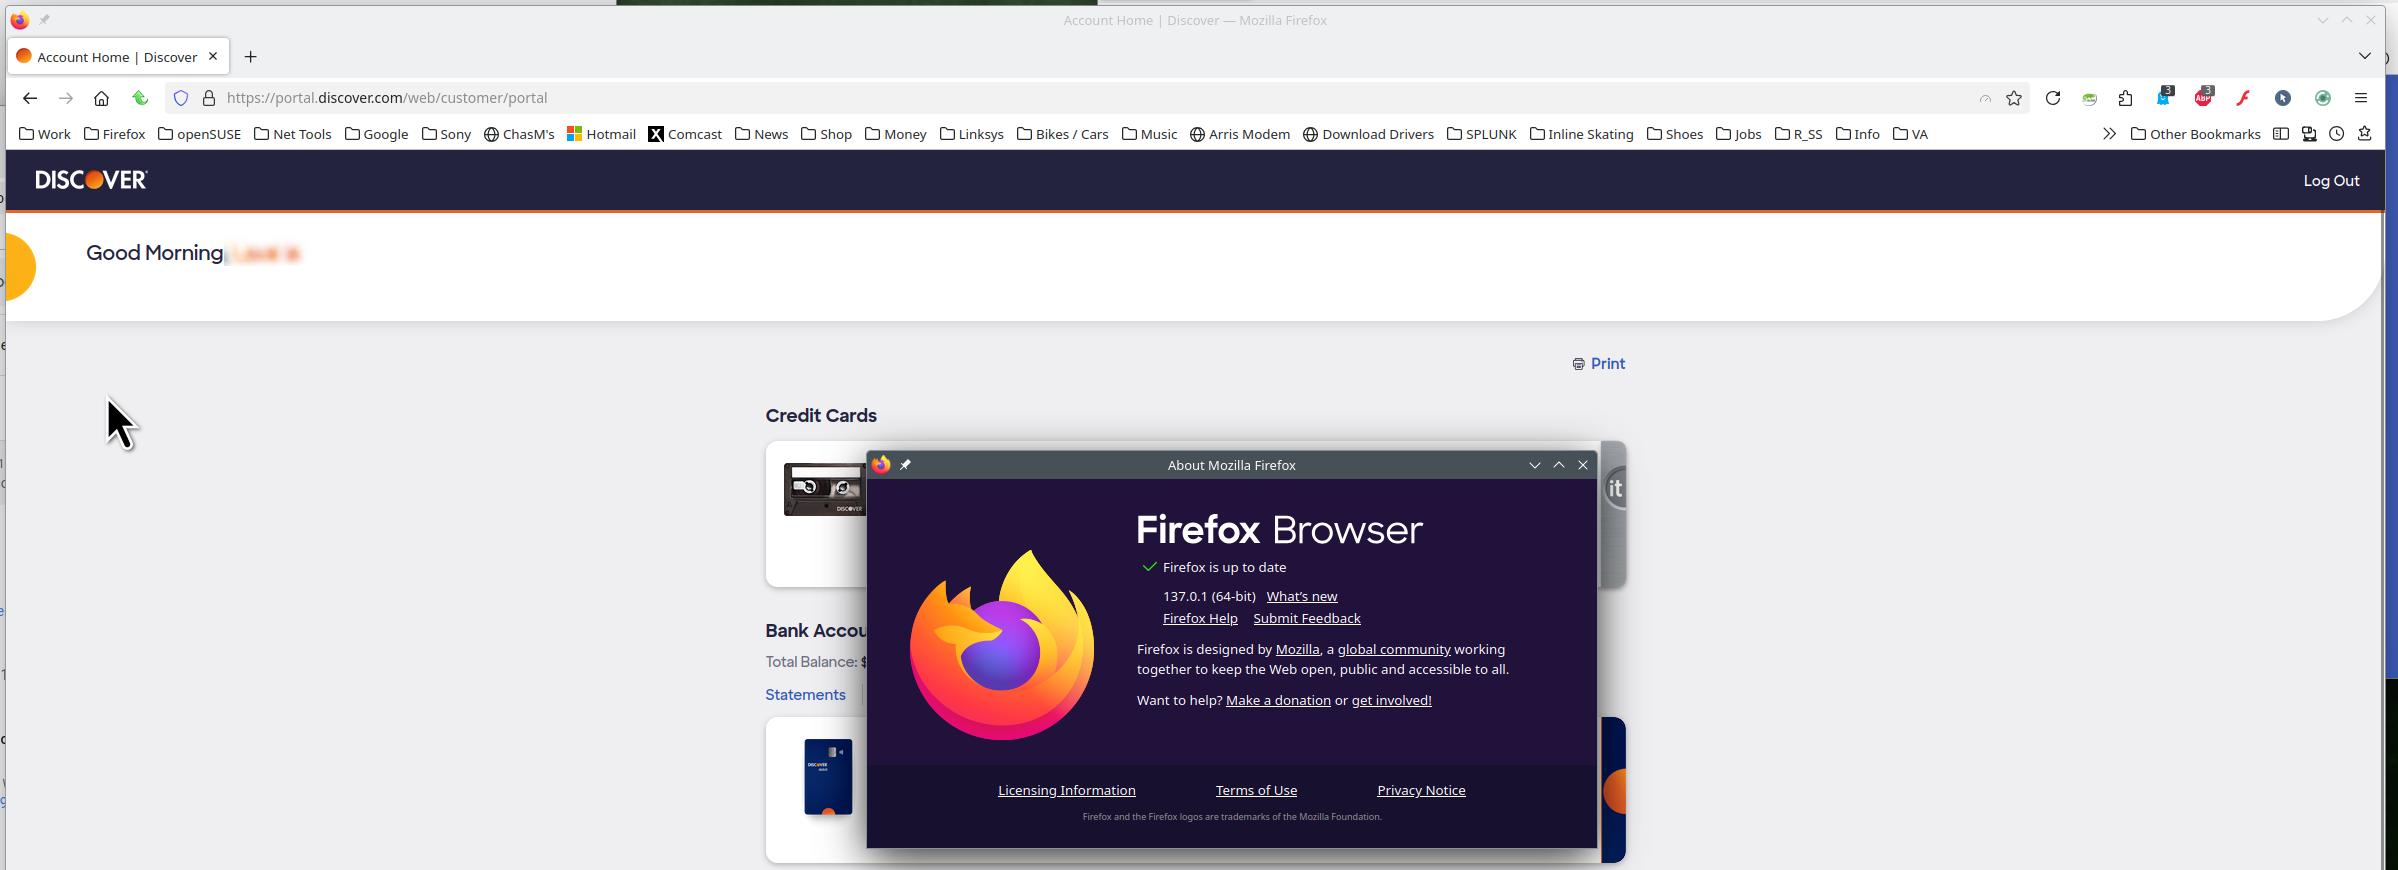Open the Firefox hamburger application menu
The image size is (2398, 870).
click(2361, 98)
